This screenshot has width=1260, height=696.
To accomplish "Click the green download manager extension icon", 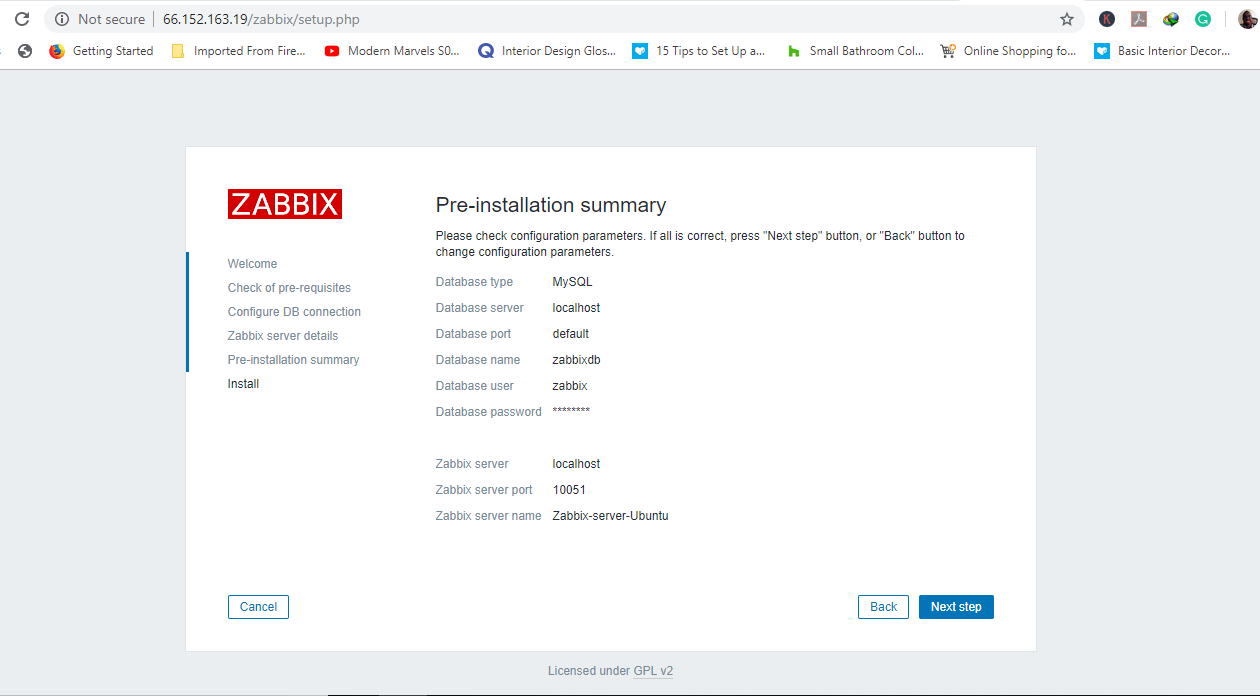I will point(1171,19).
